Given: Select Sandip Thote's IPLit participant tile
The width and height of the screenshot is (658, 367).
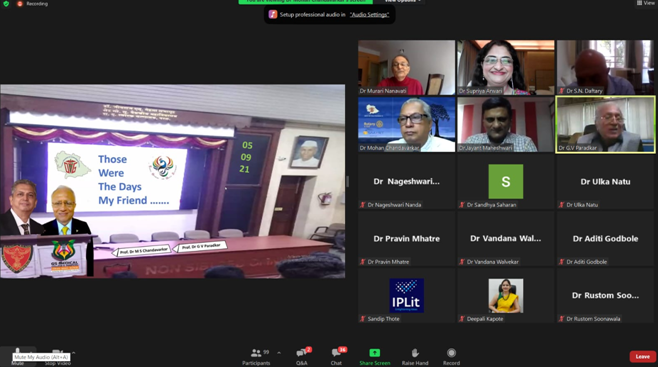Looking at the screenshot, I should click(406, 296).
